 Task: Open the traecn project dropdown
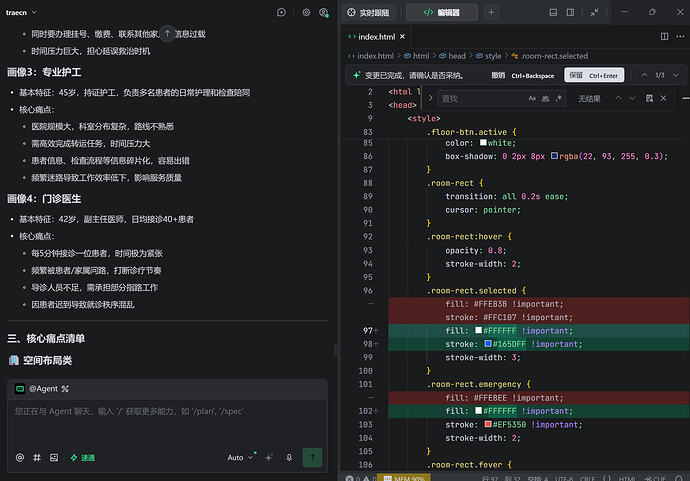point(21,12)
